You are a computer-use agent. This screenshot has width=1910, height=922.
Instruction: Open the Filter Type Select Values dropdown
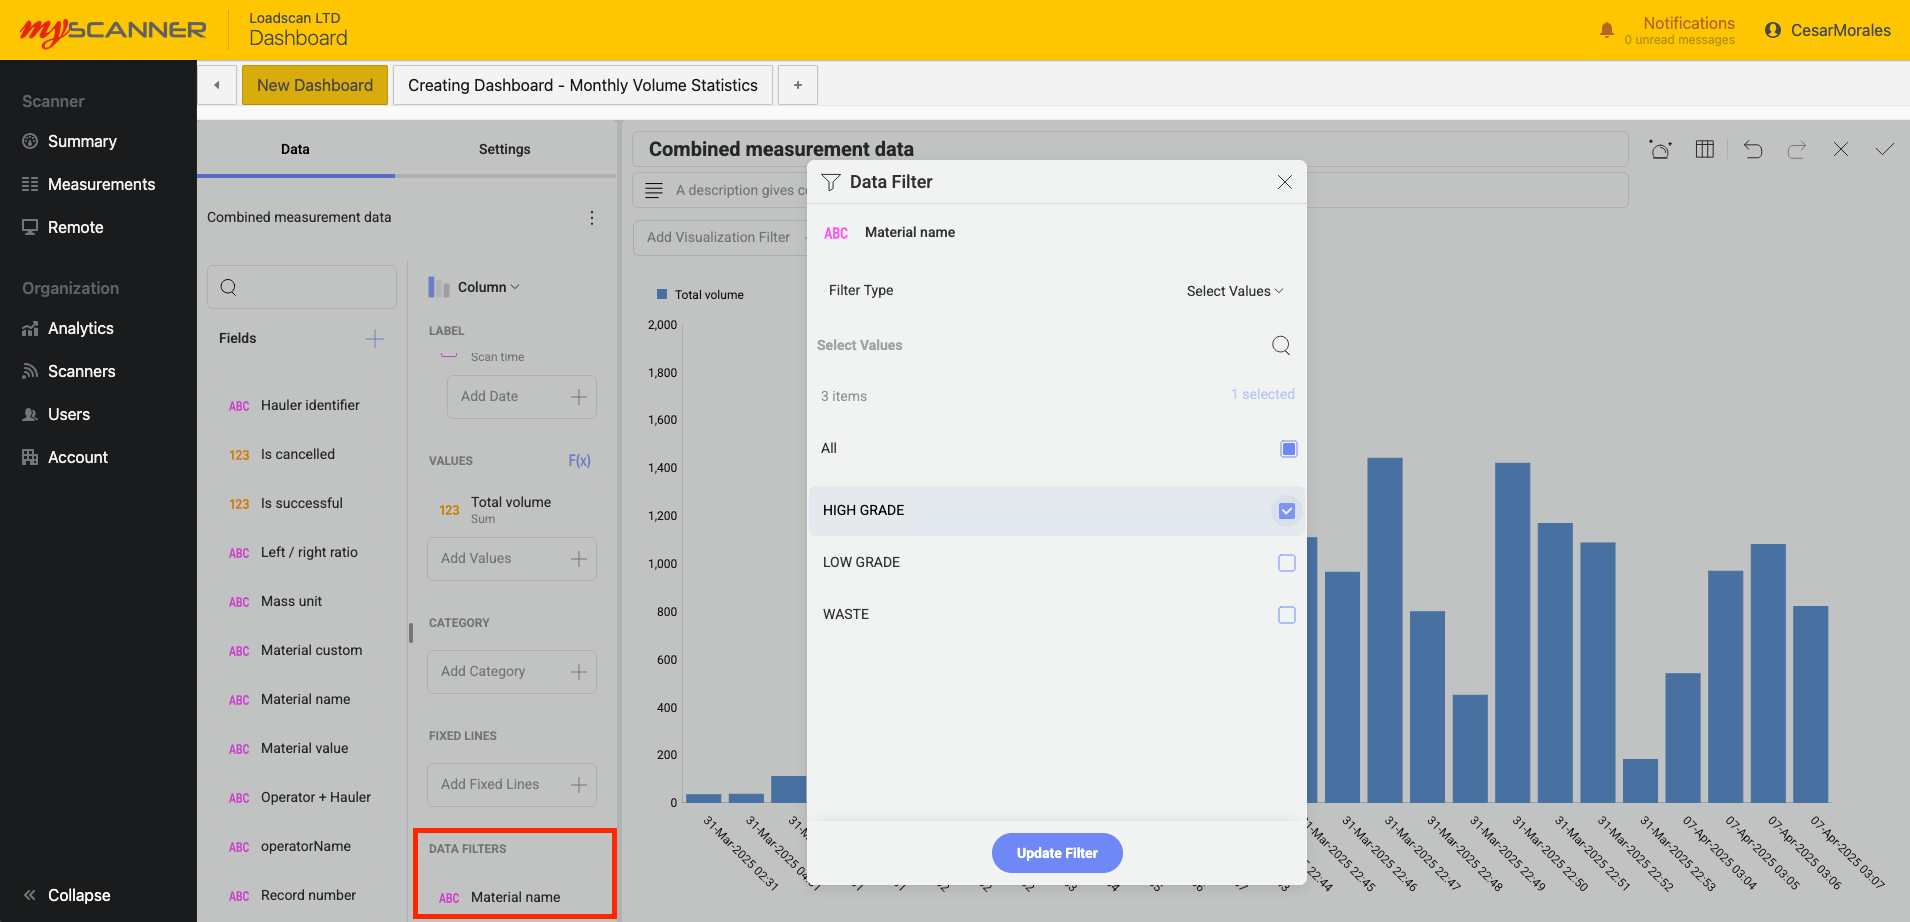(1235, 291)
